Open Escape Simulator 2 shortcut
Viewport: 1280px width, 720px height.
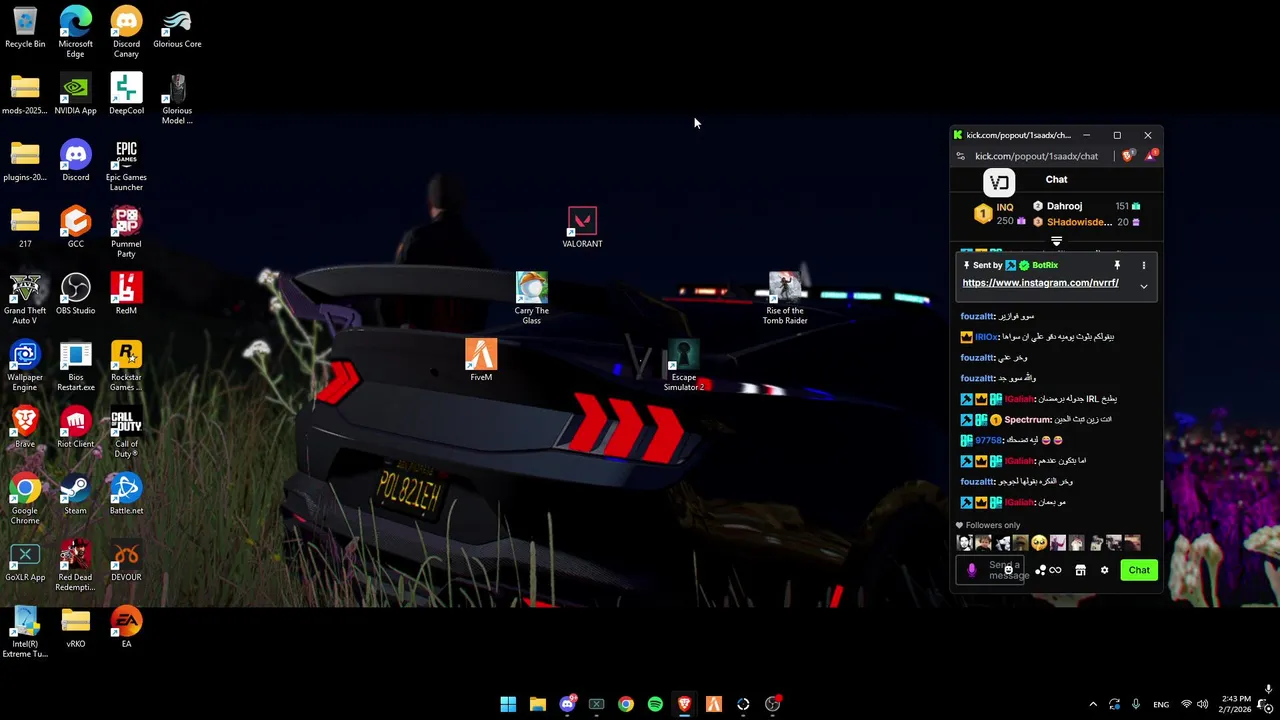(684, 365)
